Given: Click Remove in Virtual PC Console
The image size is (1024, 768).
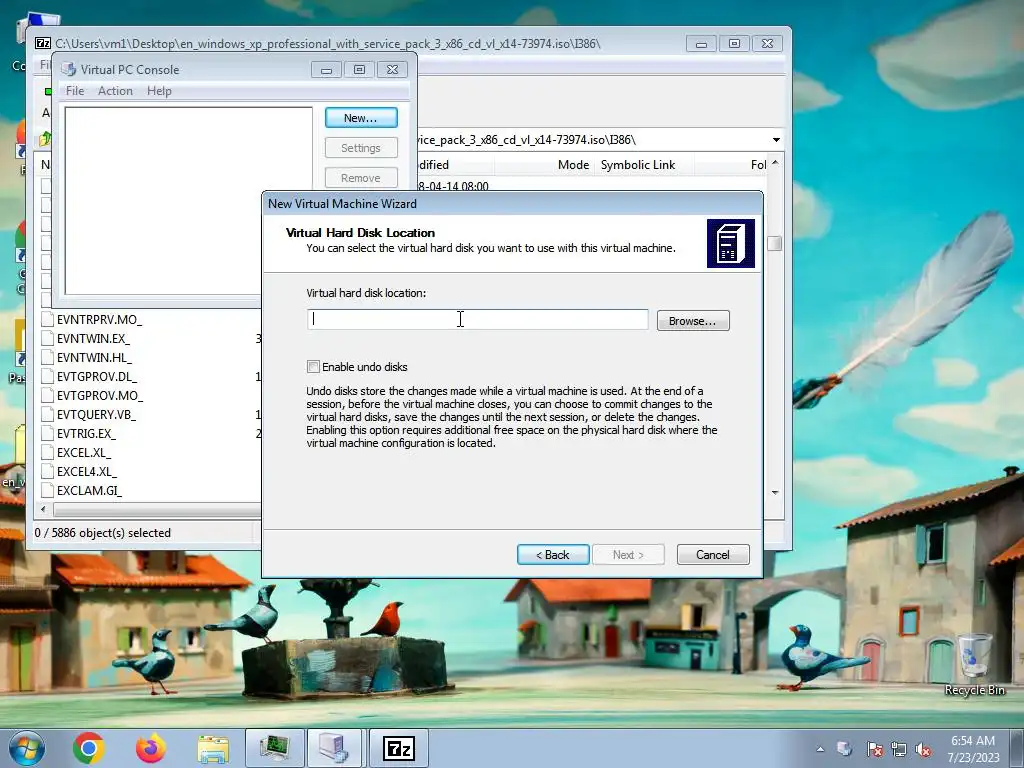Looking at the screenshot, I should tap(361, 178).
